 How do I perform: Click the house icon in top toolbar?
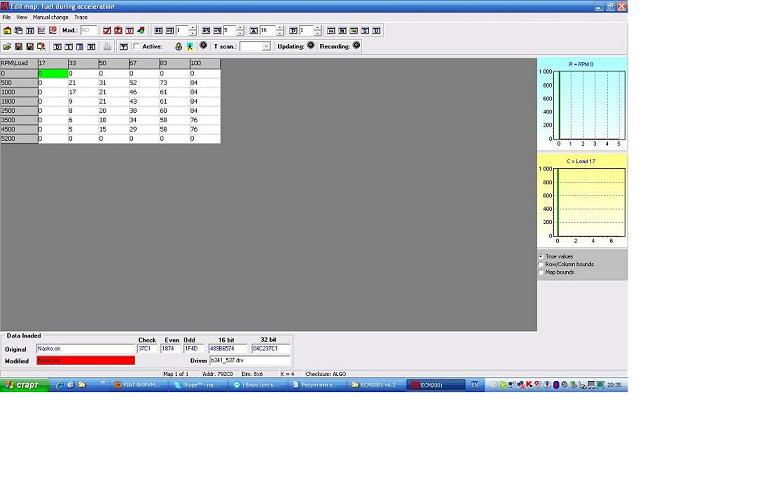pyautogui.click(x=7, y=31)
